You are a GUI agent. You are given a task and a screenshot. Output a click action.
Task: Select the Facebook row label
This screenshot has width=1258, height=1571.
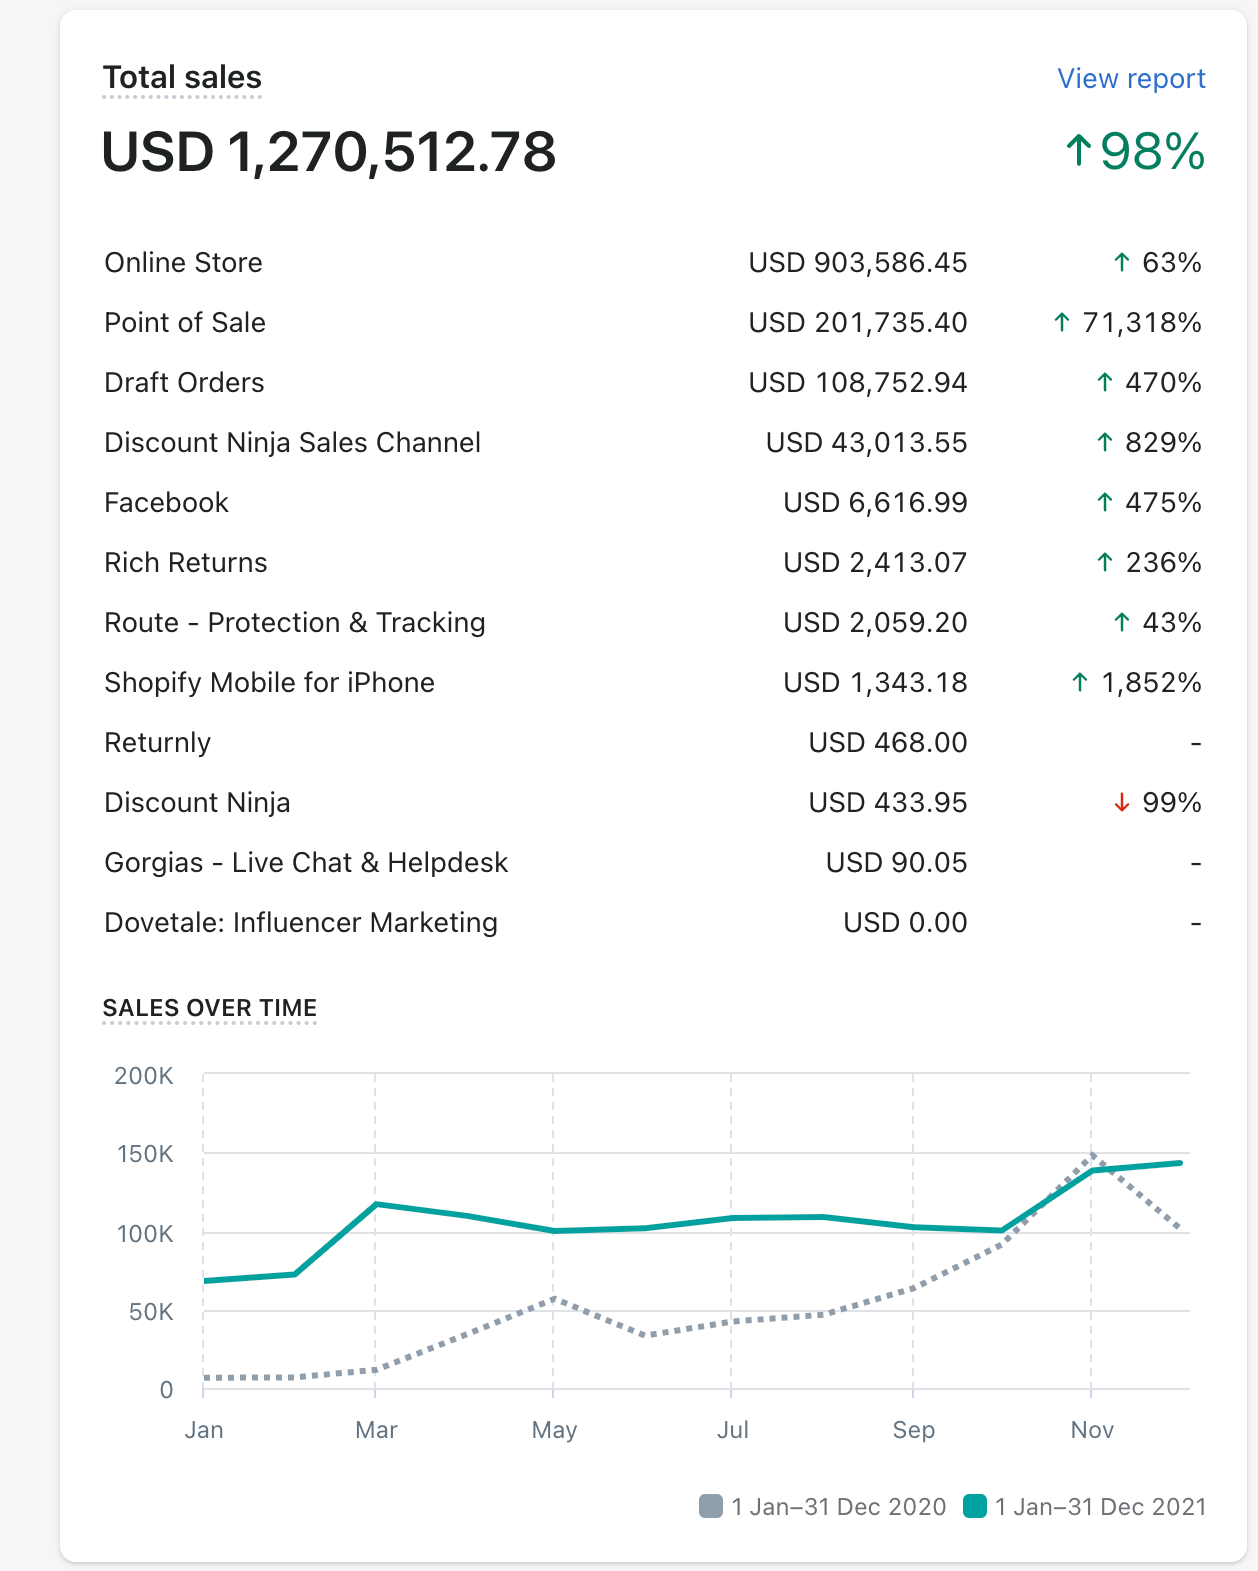click(x=167, y=503)
